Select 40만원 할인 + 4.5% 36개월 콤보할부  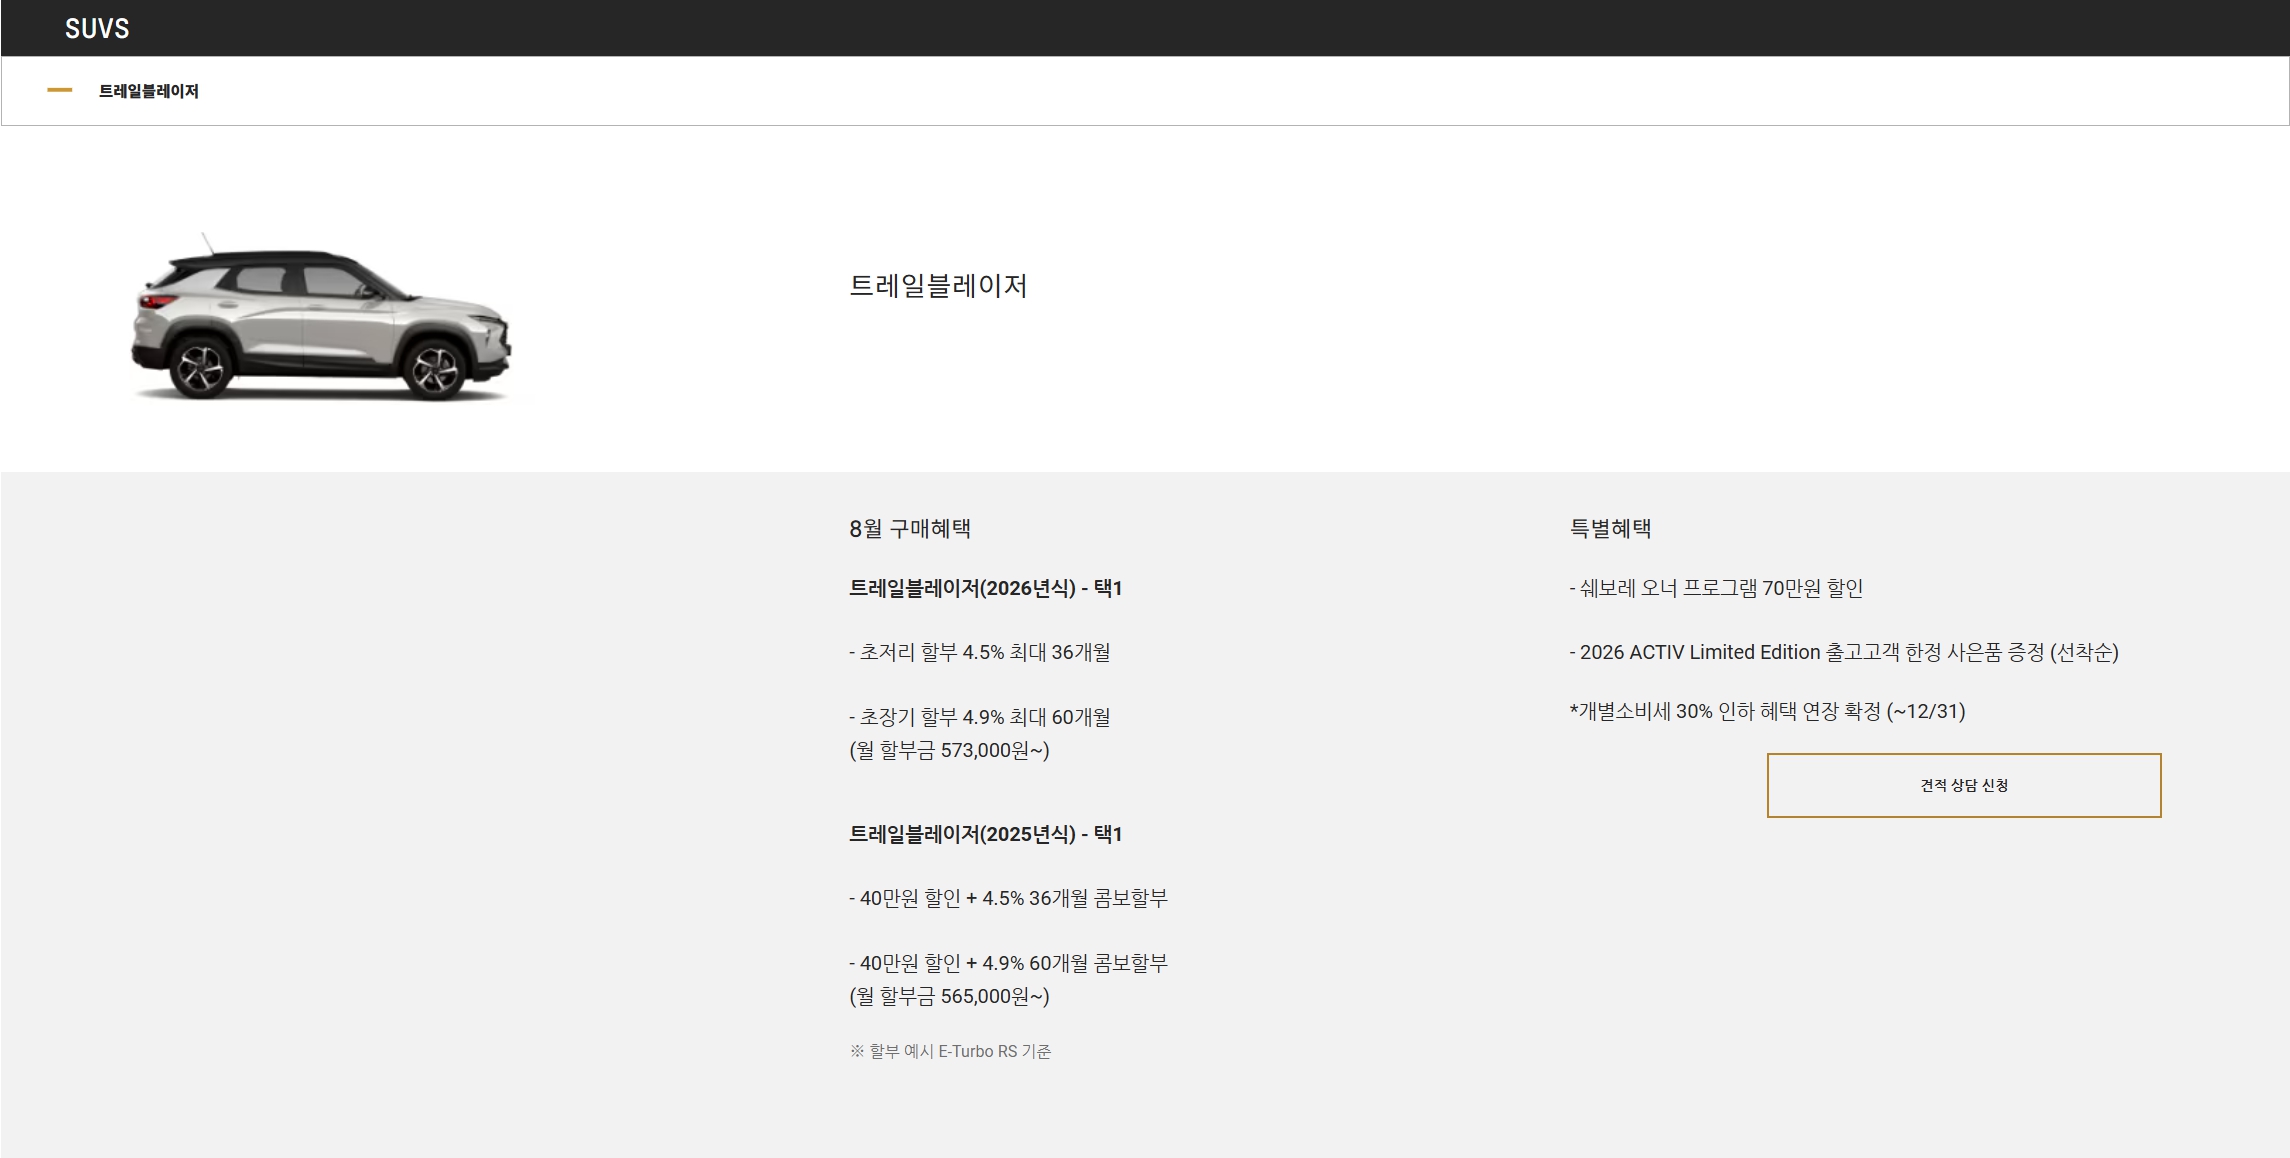tap(1008, 898)
